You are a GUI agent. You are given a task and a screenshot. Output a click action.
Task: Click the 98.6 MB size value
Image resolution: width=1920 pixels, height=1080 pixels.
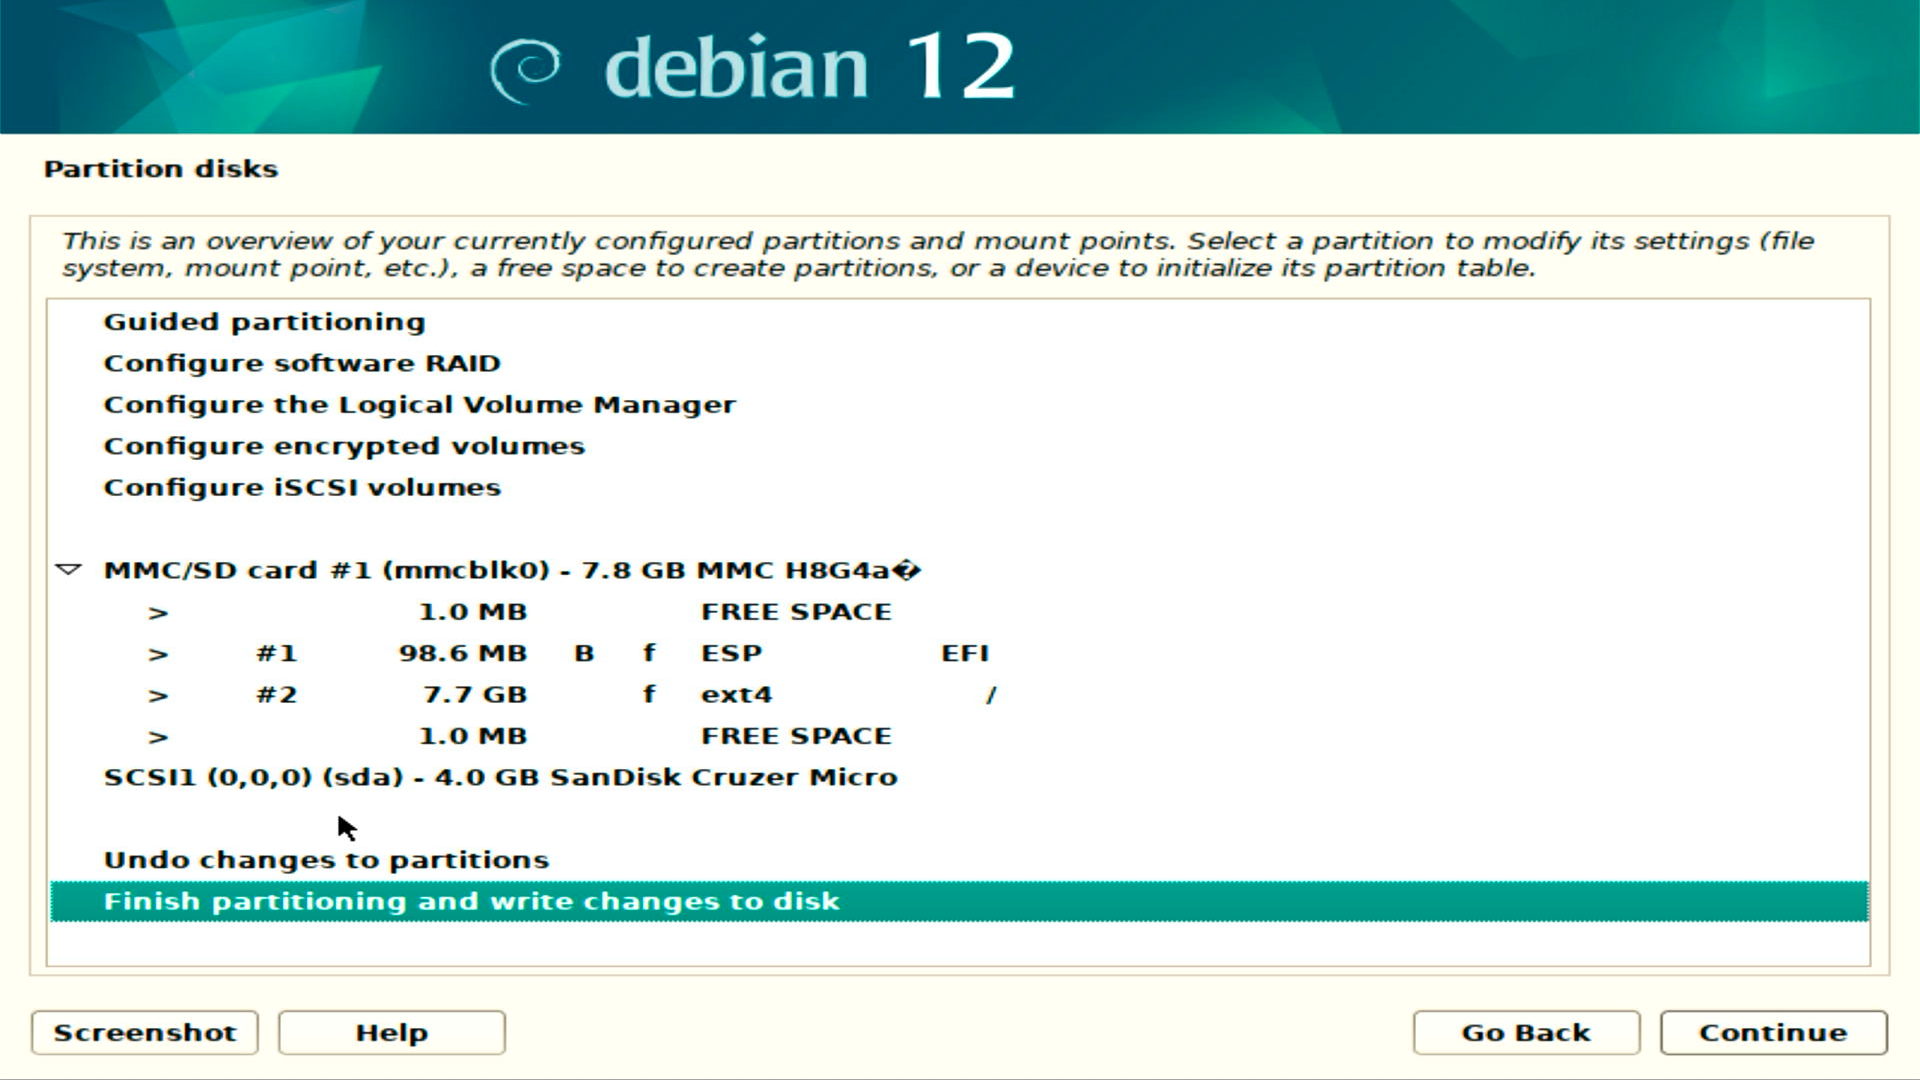click(463, 653)
